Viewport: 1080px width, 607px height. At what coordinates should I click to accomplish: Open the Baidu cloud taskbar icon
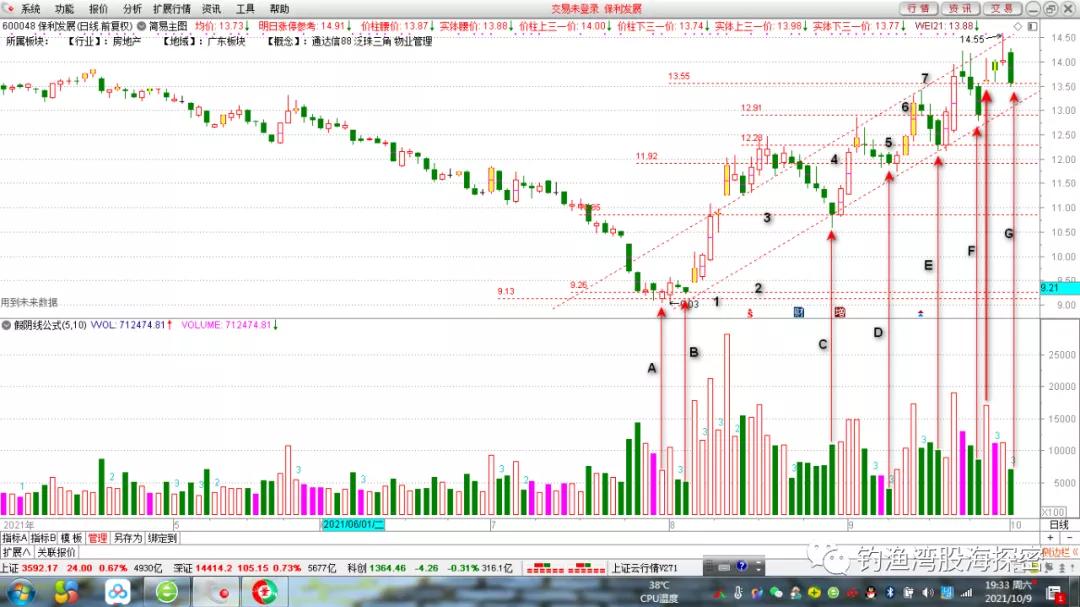click(x=118, y=592)
